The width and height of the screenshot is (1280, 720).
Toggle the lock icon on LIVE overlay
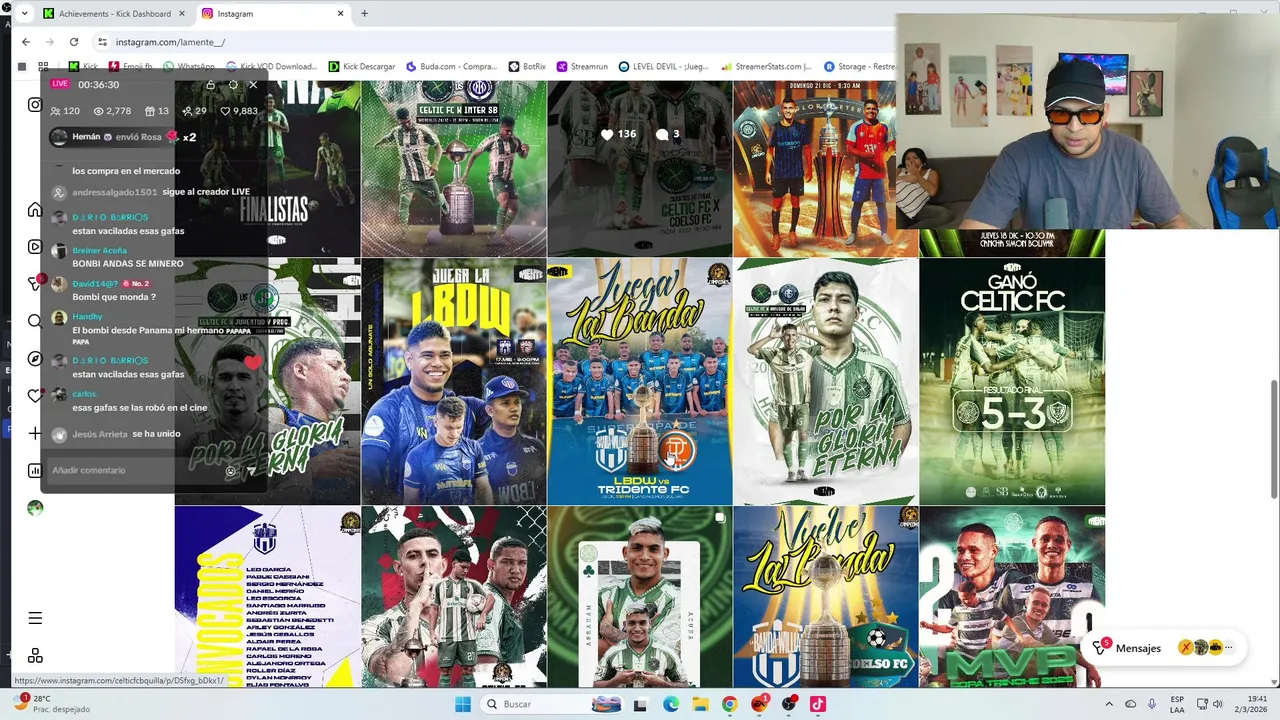click(x=209, y=85)
